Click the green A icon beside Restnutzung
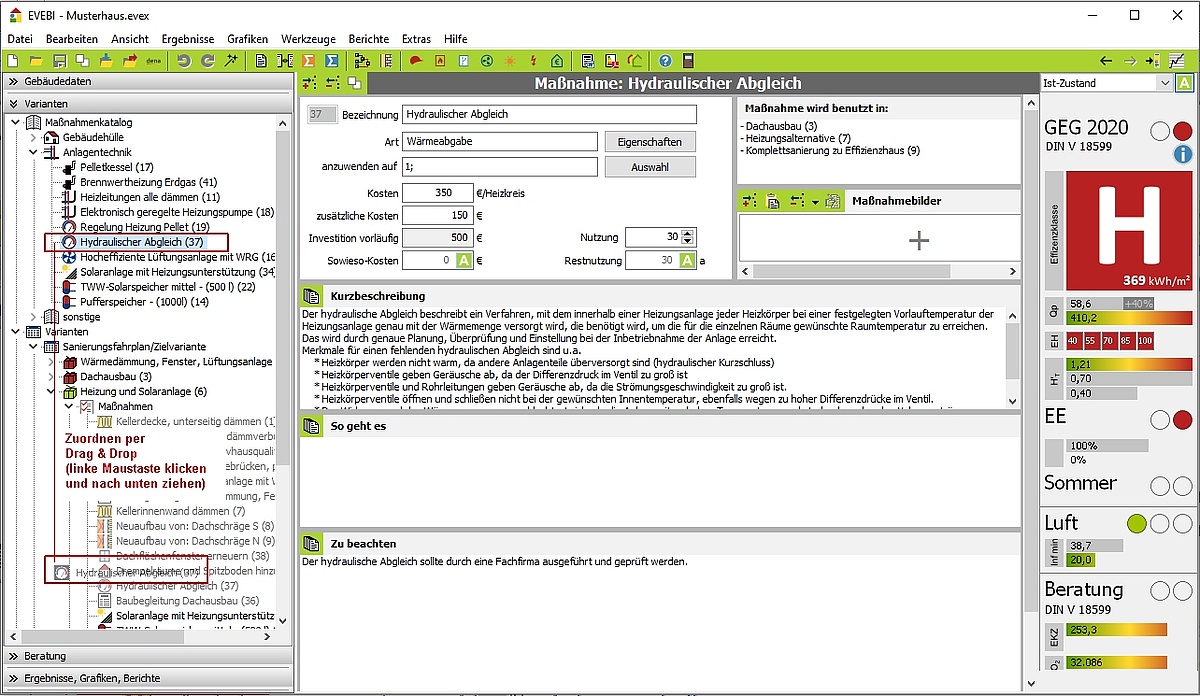The height and width of the screenshot is (696, 1200). tap(687, 261)
